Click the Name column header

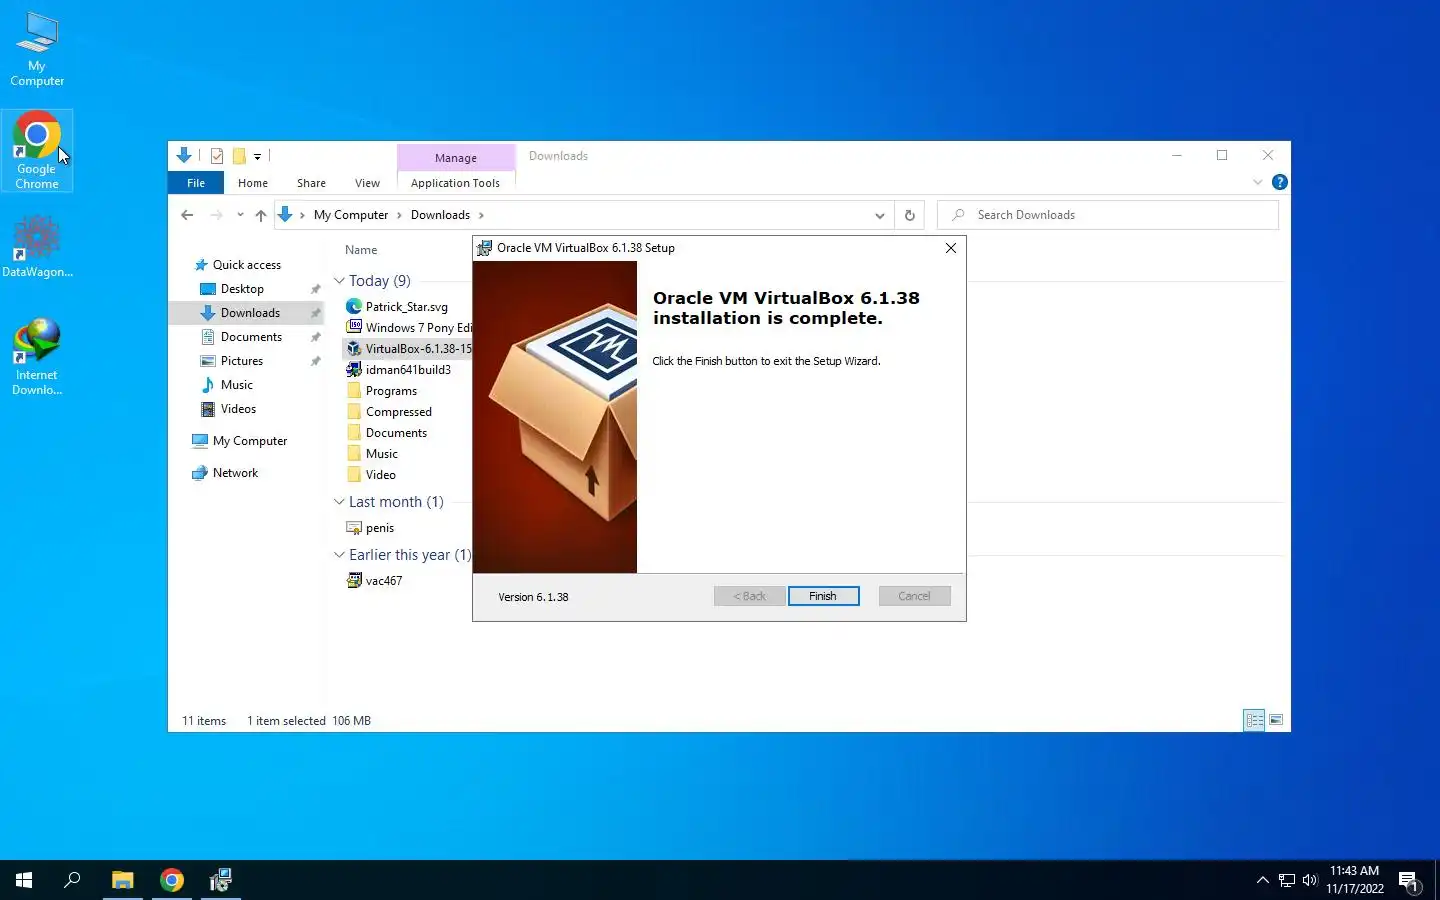tap(361, 250)
